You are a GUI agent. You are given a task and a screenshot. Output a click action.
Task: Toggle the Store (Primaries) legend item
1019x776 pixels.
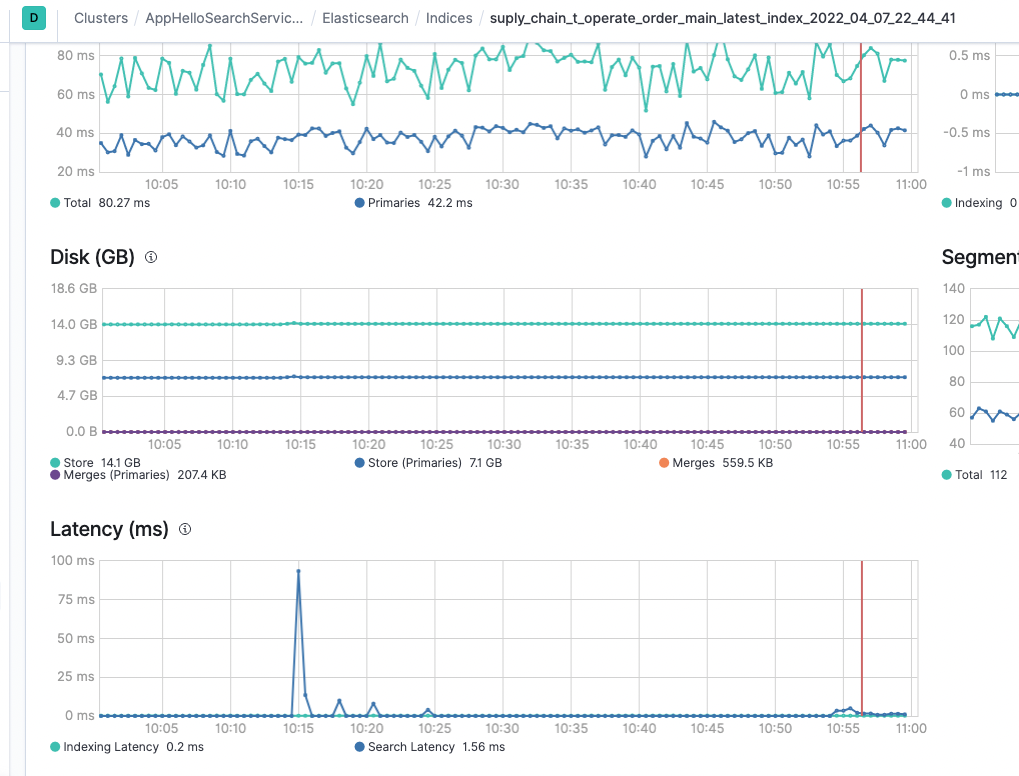tap(427, 463)
